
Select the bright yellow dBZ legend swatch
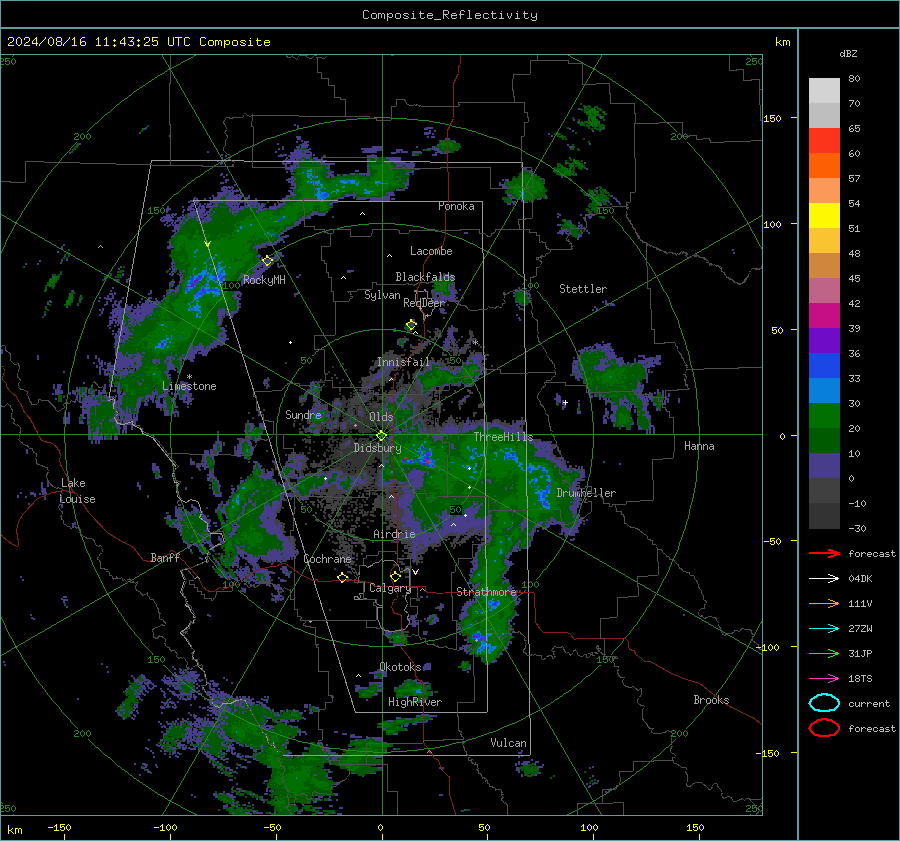click(x=824, y=215)
